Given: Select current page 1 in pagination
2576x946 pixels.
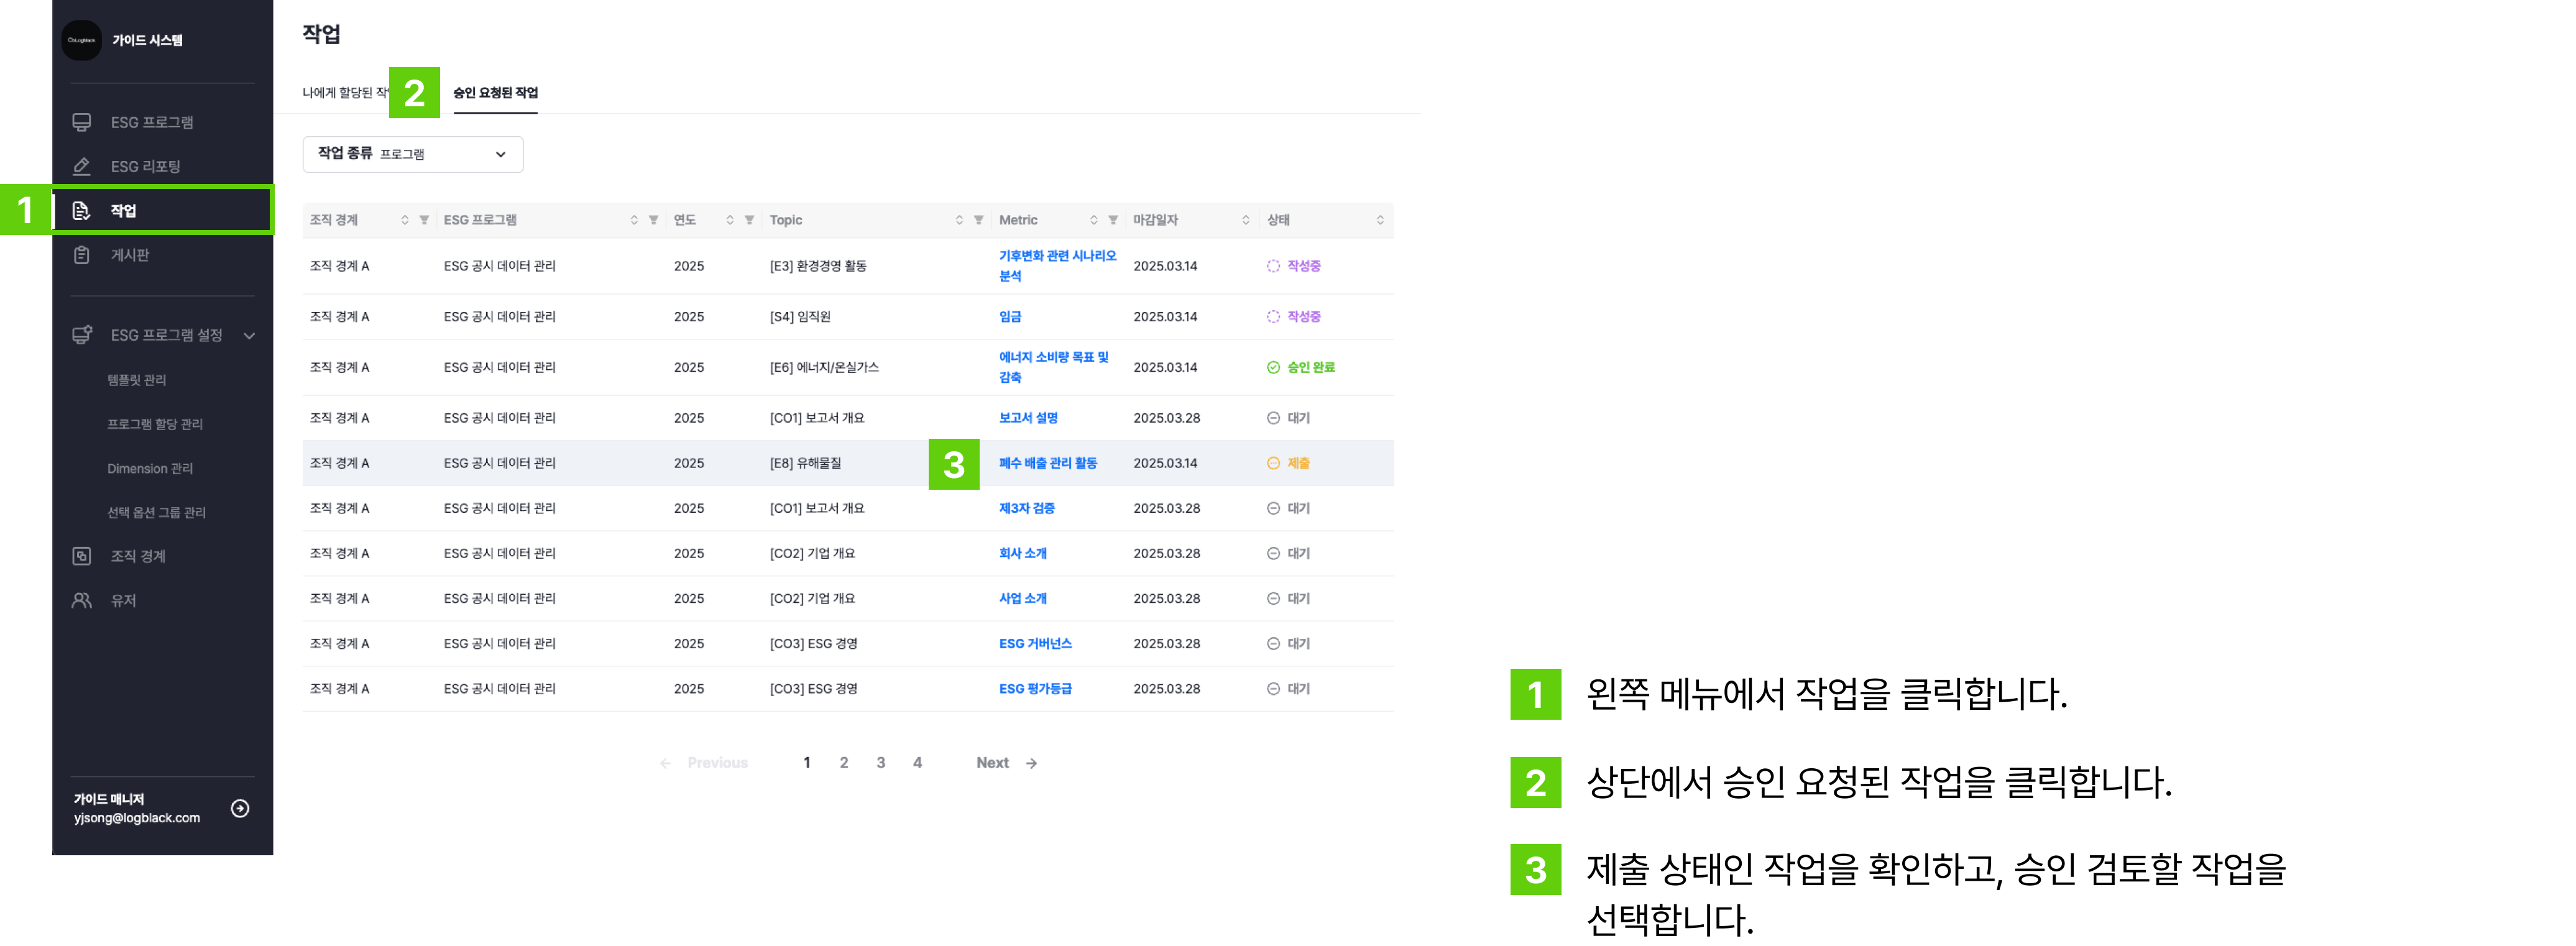Looking at the screenshot, I should [x=807, y=763].
